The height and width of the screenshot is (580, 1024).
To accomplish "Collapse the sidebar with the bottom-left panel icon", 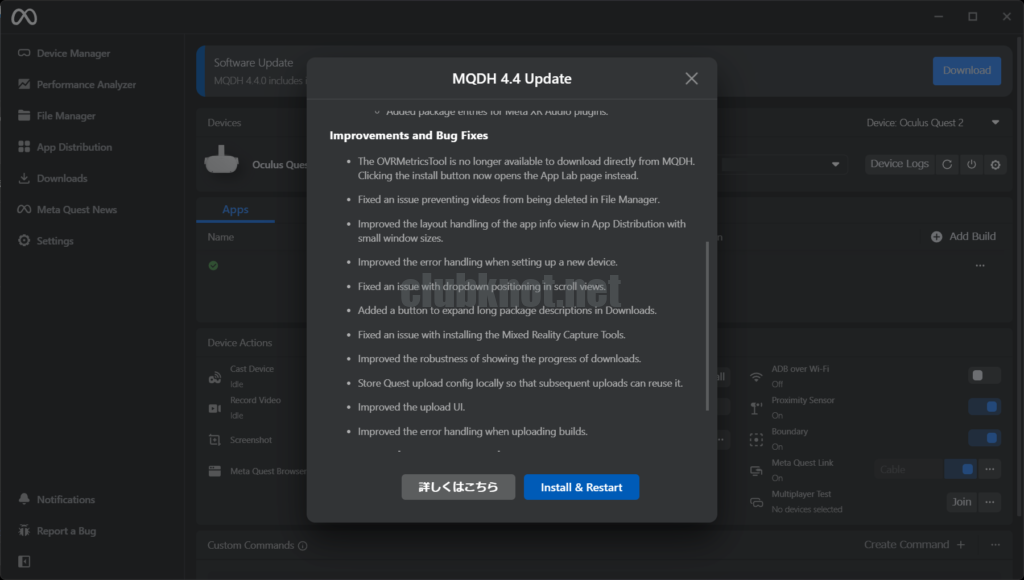I will (x=24, y=562).
